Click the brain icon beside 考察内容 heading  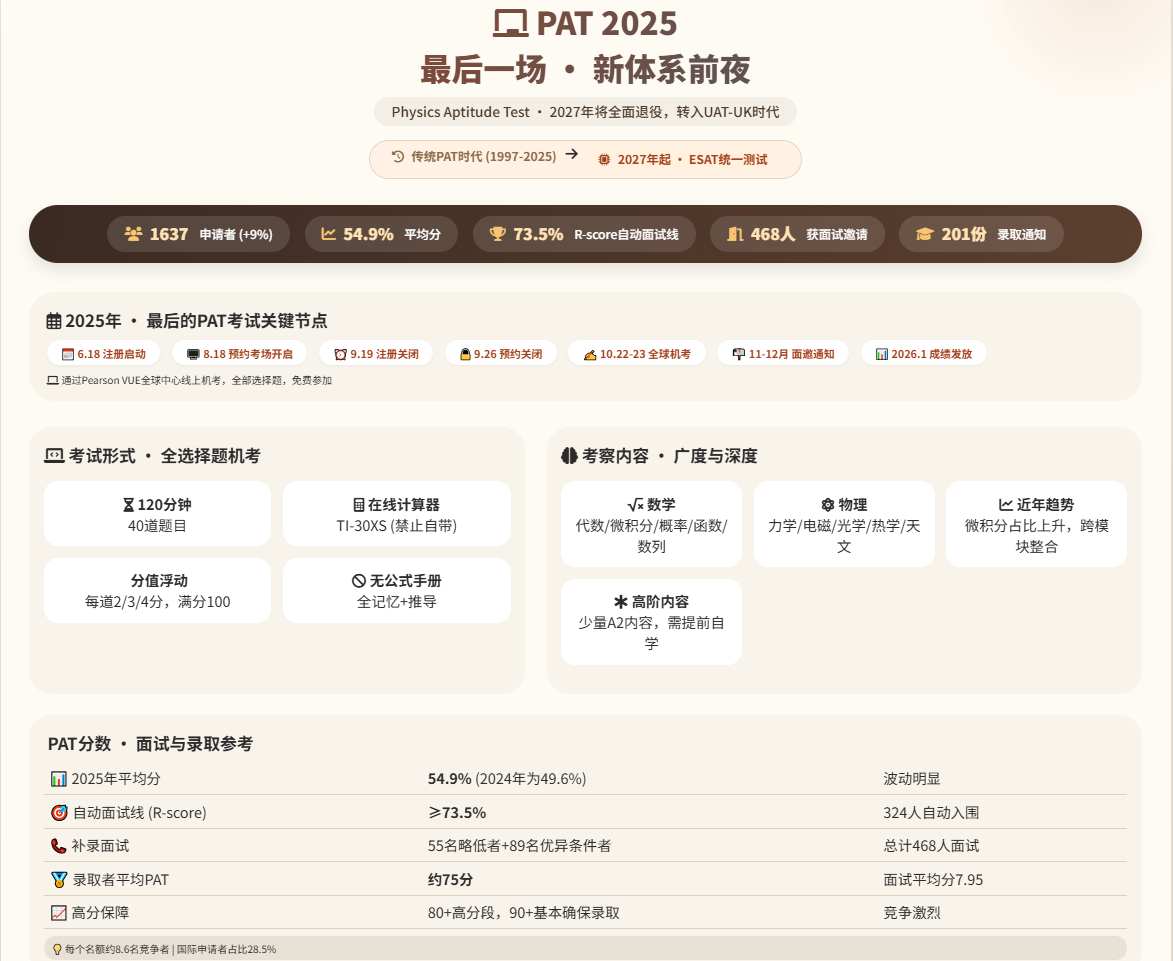[x=569, y=455]
